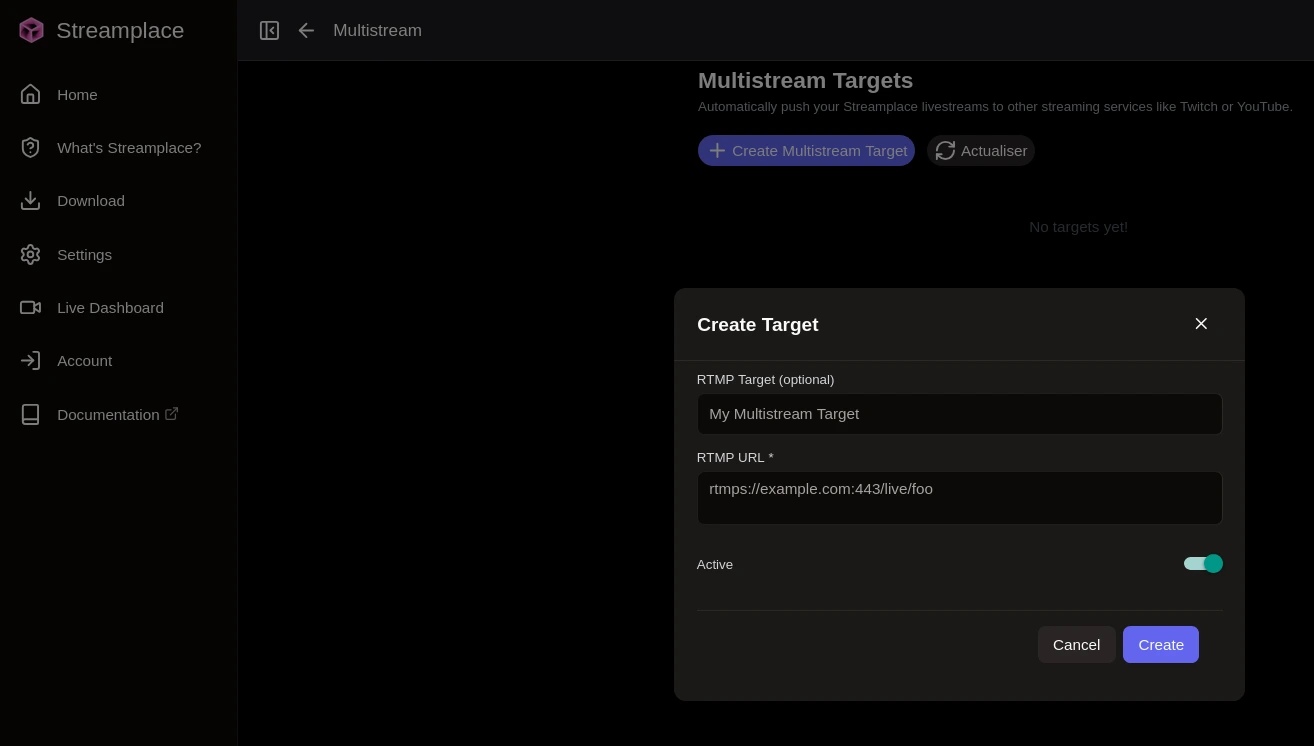Click the Streamplace cube logo icon
This screenshot has height=746, width=1314.
click(x=31, y=30)
